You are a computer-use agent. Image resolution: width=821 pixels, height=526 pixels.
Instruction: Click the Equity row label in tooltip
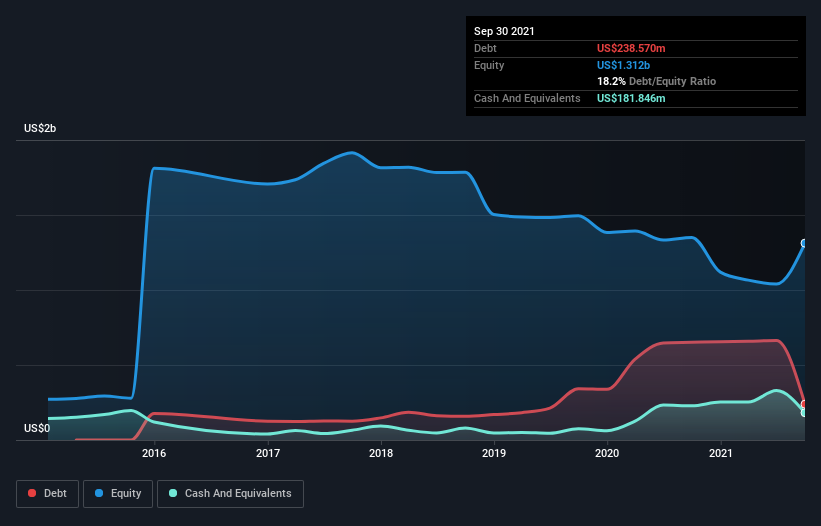[x=489, y=65]
